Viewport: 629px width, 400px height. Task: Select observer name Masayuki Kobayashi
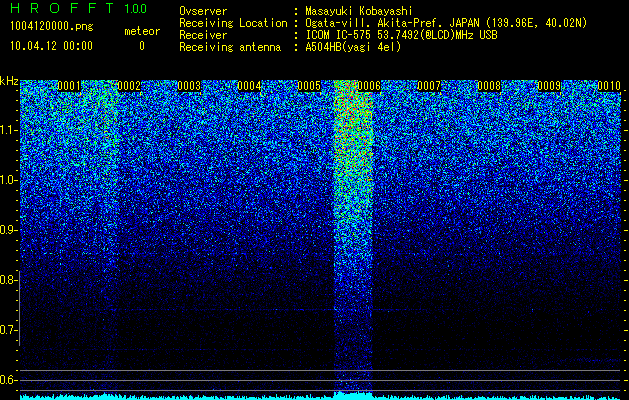359,11
